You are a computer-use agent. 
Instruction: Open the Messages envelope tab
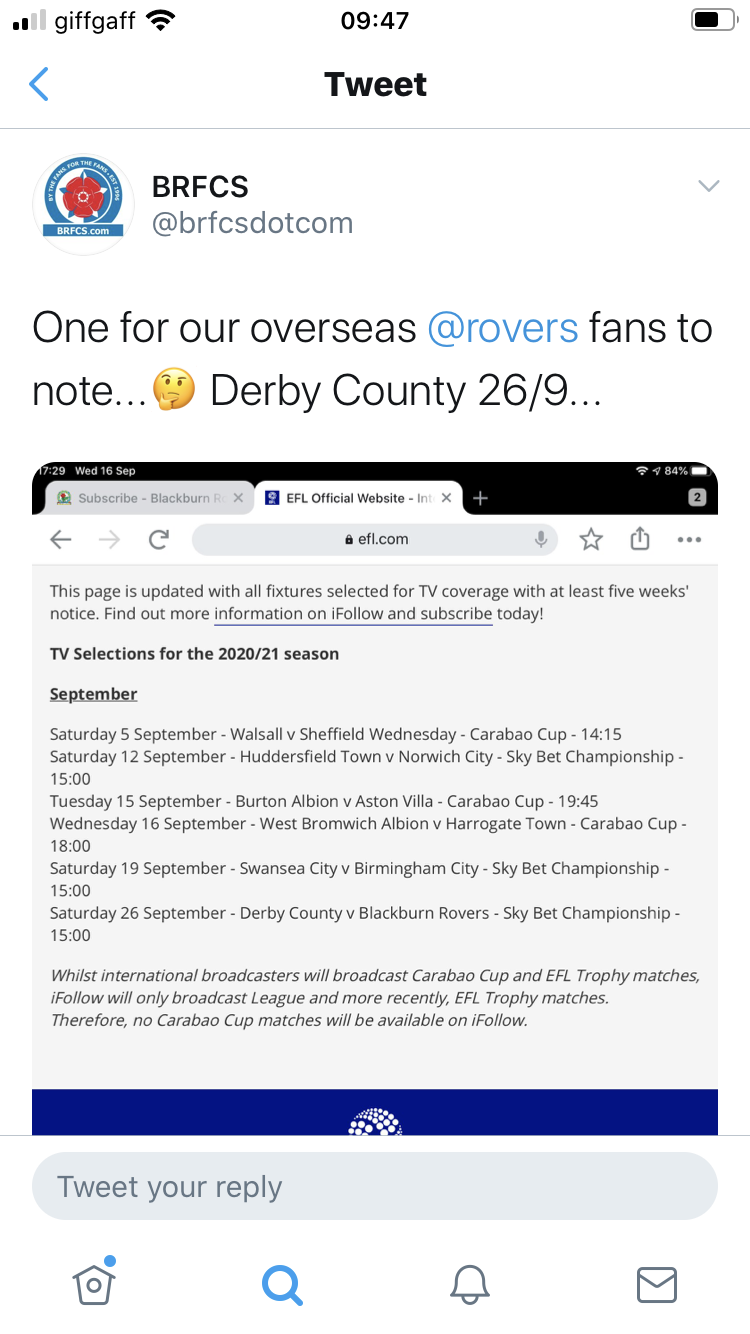[657, 1284]
